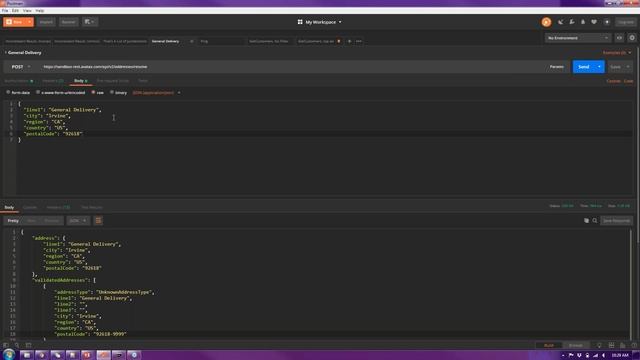The width and height of the screenshot is (640, 360).
Task: Select the x-www-form-urlencoded radio button
Action: click(38, 93)
